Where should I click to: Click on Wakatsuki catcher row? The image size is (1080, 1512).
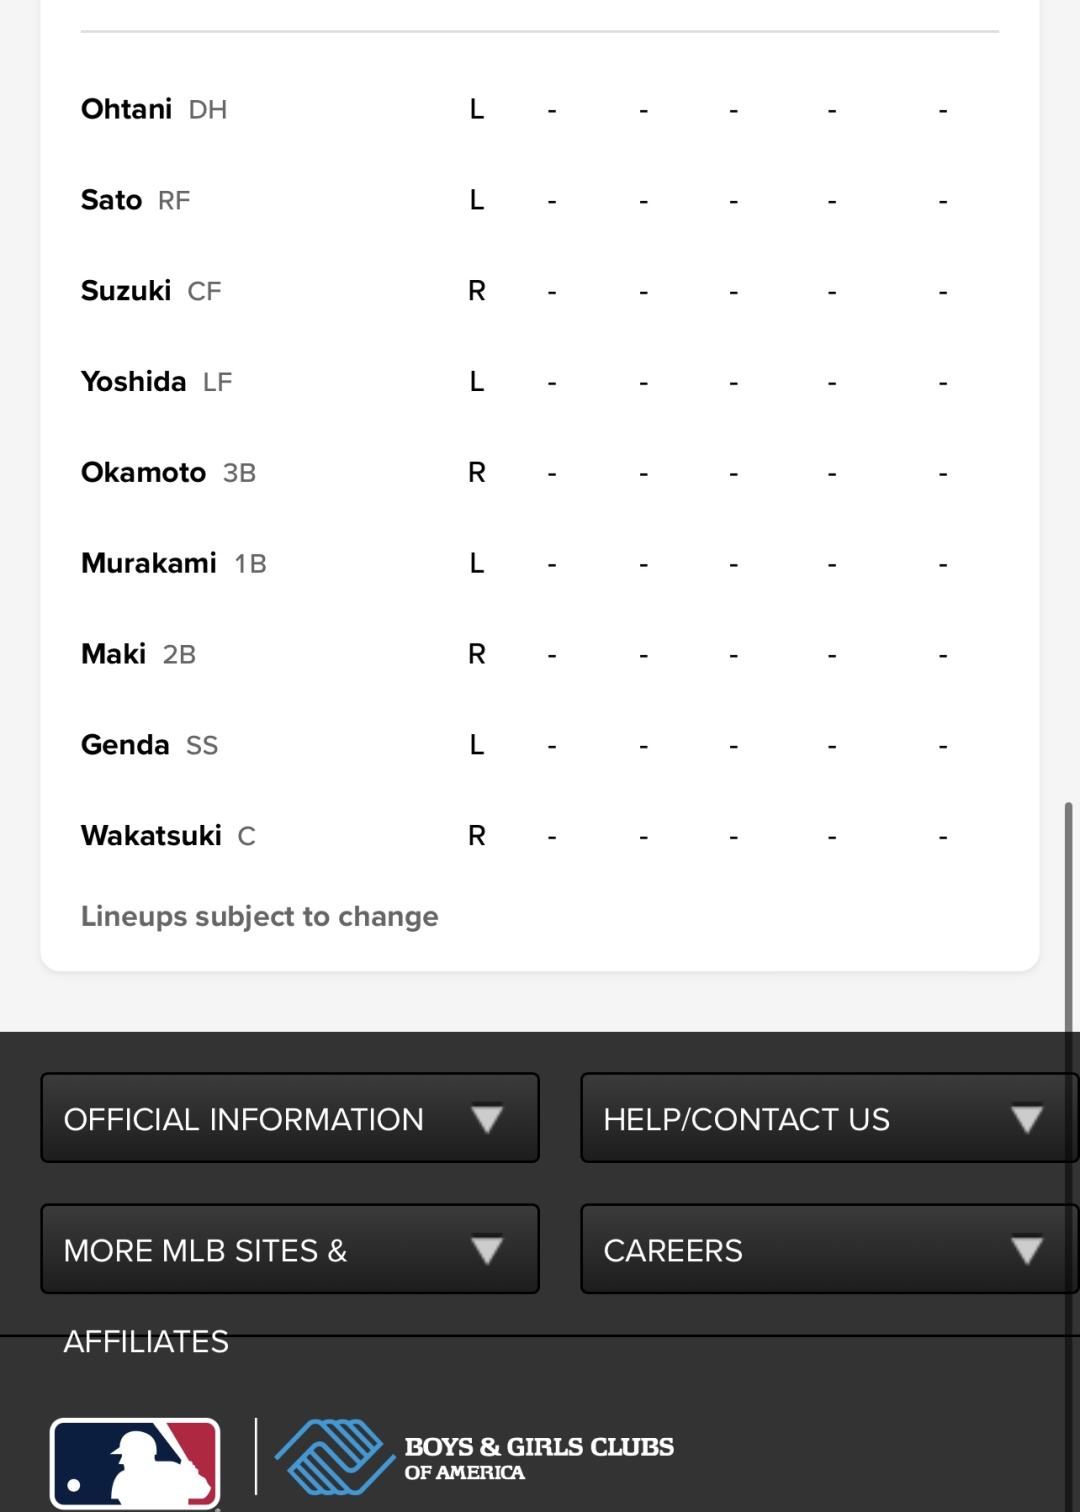click(x=151, y=836)
